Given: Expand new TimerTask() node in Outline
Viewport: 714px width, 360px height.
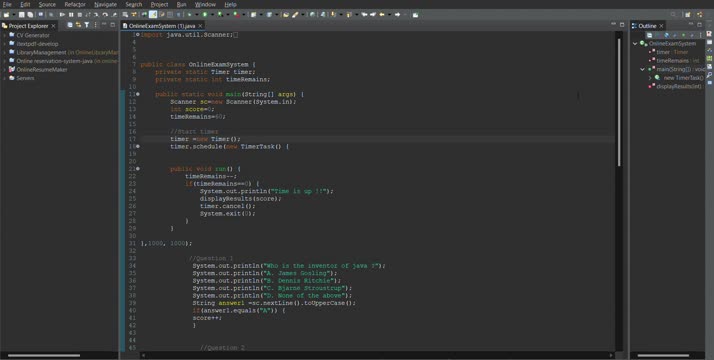Looking at the screenshot, I should click(x=650, y=78).
